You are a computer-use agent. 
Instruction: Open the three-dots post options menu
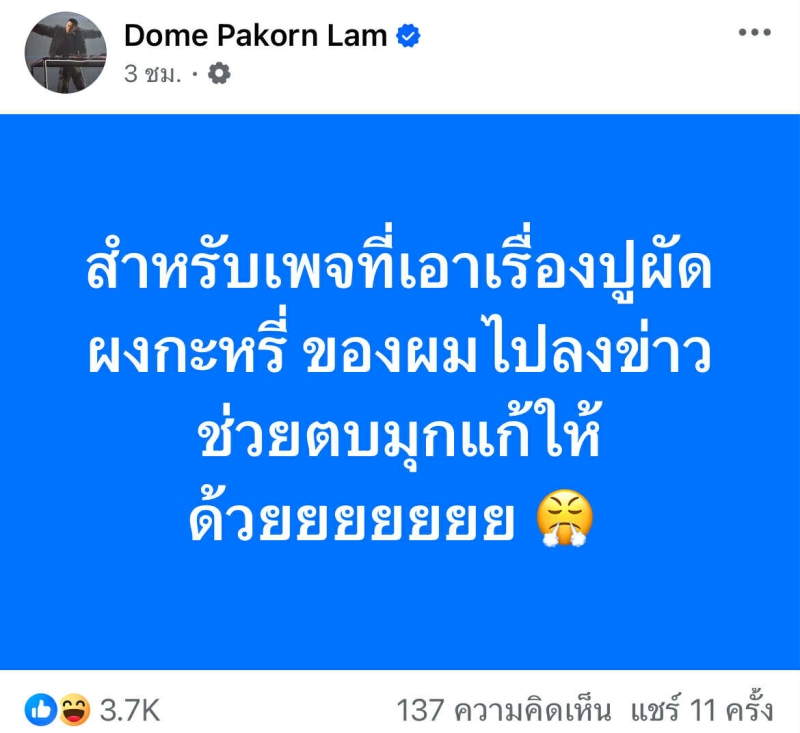tap(754, 32)
